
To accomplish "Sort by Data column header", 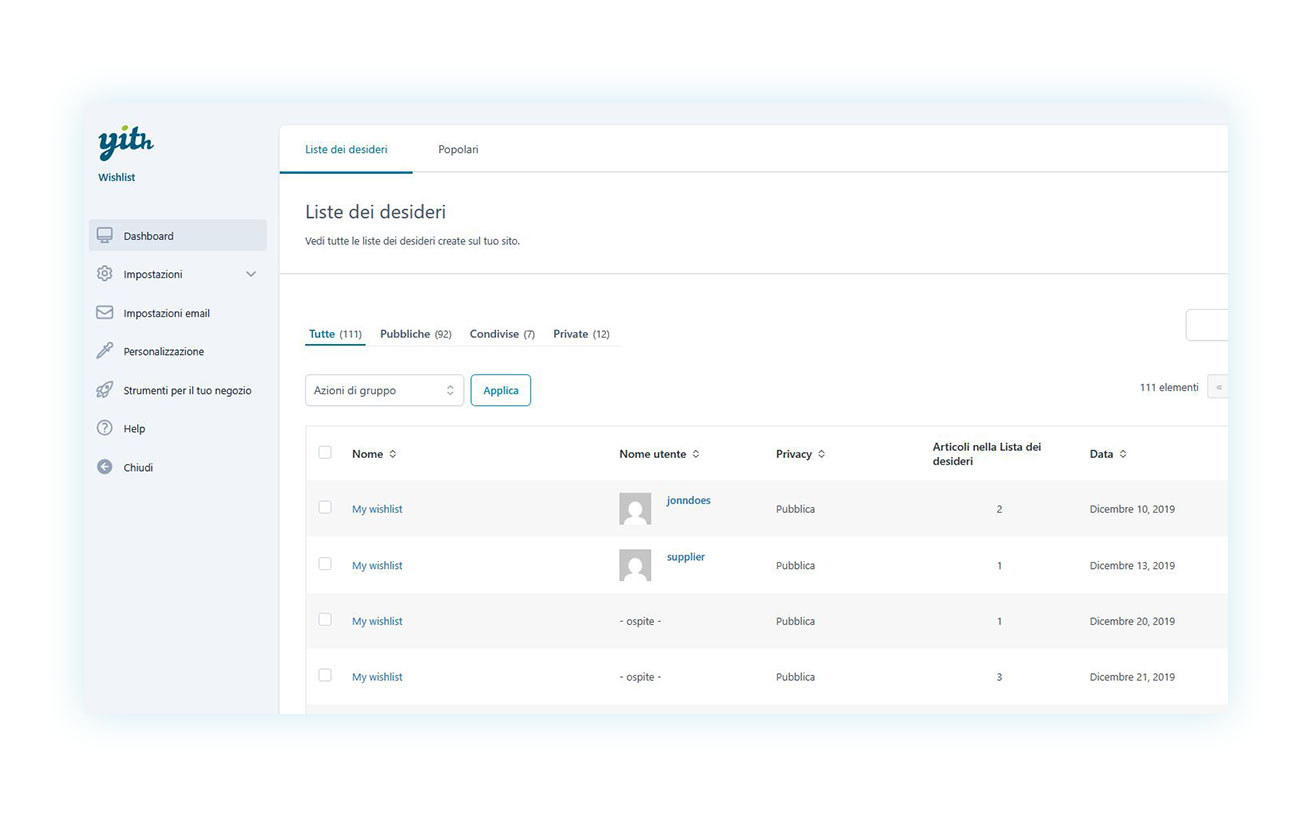I will tap(1101, 454).
